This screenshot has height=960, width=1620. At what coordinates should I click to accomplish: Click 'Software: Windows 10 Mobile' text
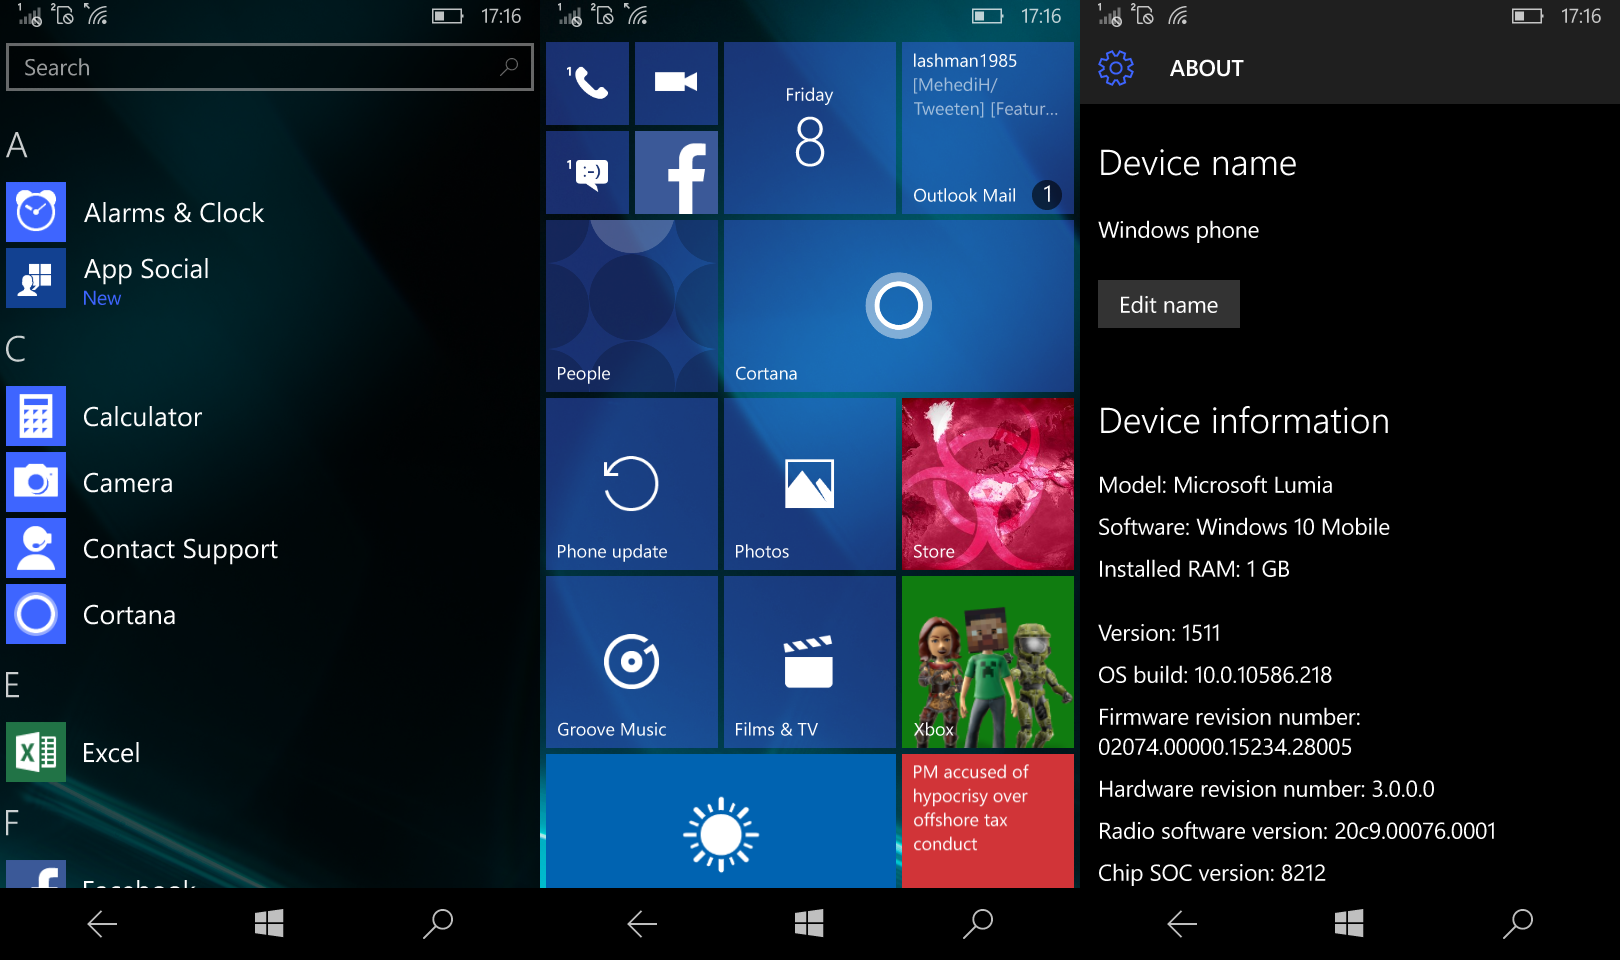point(1244,527)
